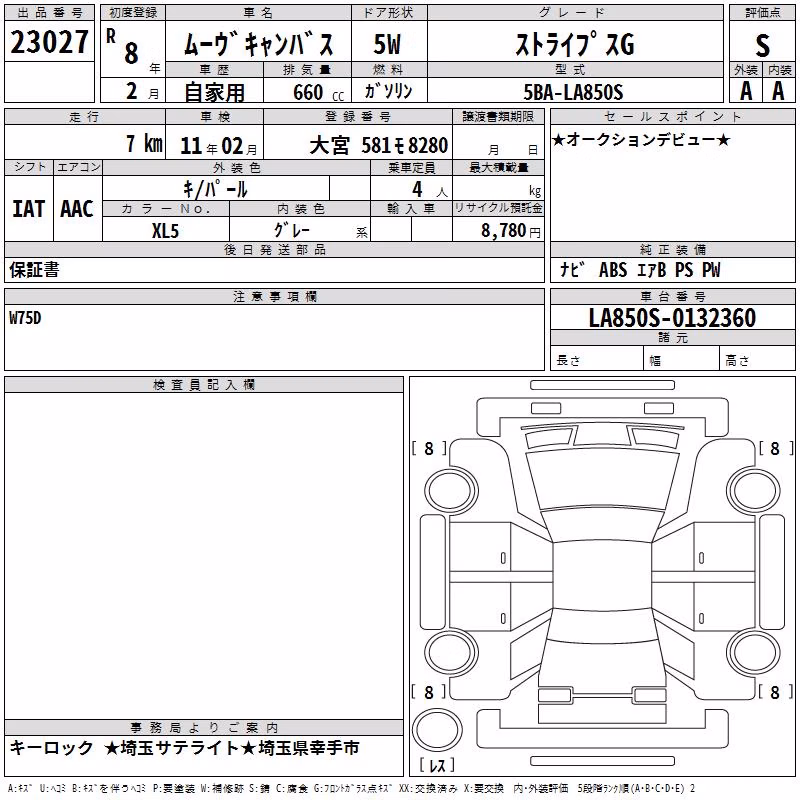
Task: Click model code 5BA-LA850S
Action: coord(573,92)
